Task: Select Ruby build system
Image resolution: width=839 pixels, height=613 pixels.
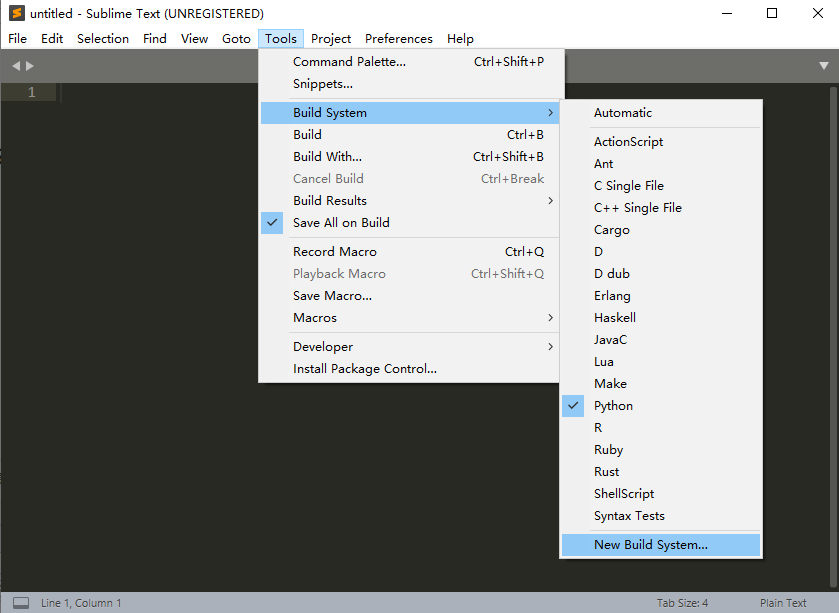Action: click(x=661, y=450)
